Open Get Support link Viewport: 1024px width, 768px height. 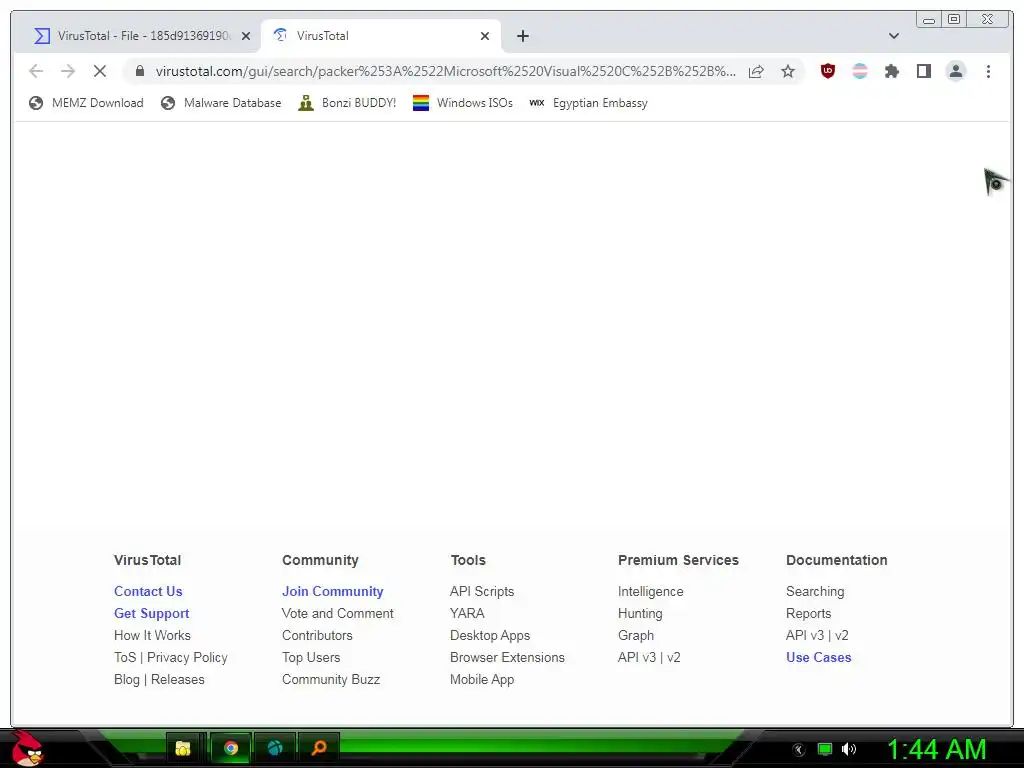[x=152, y=613]
